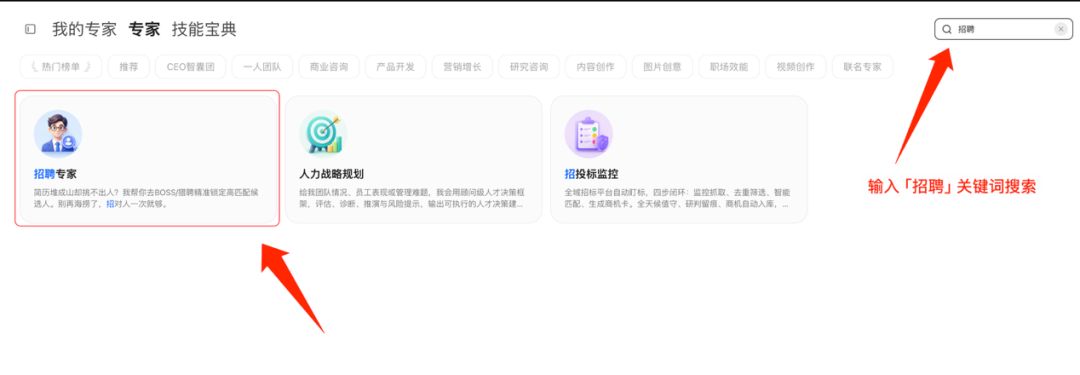This screenshot has width=1080, height=375.
Task: Open the 人力战略规划 target icon
Action: click(323, 133)
